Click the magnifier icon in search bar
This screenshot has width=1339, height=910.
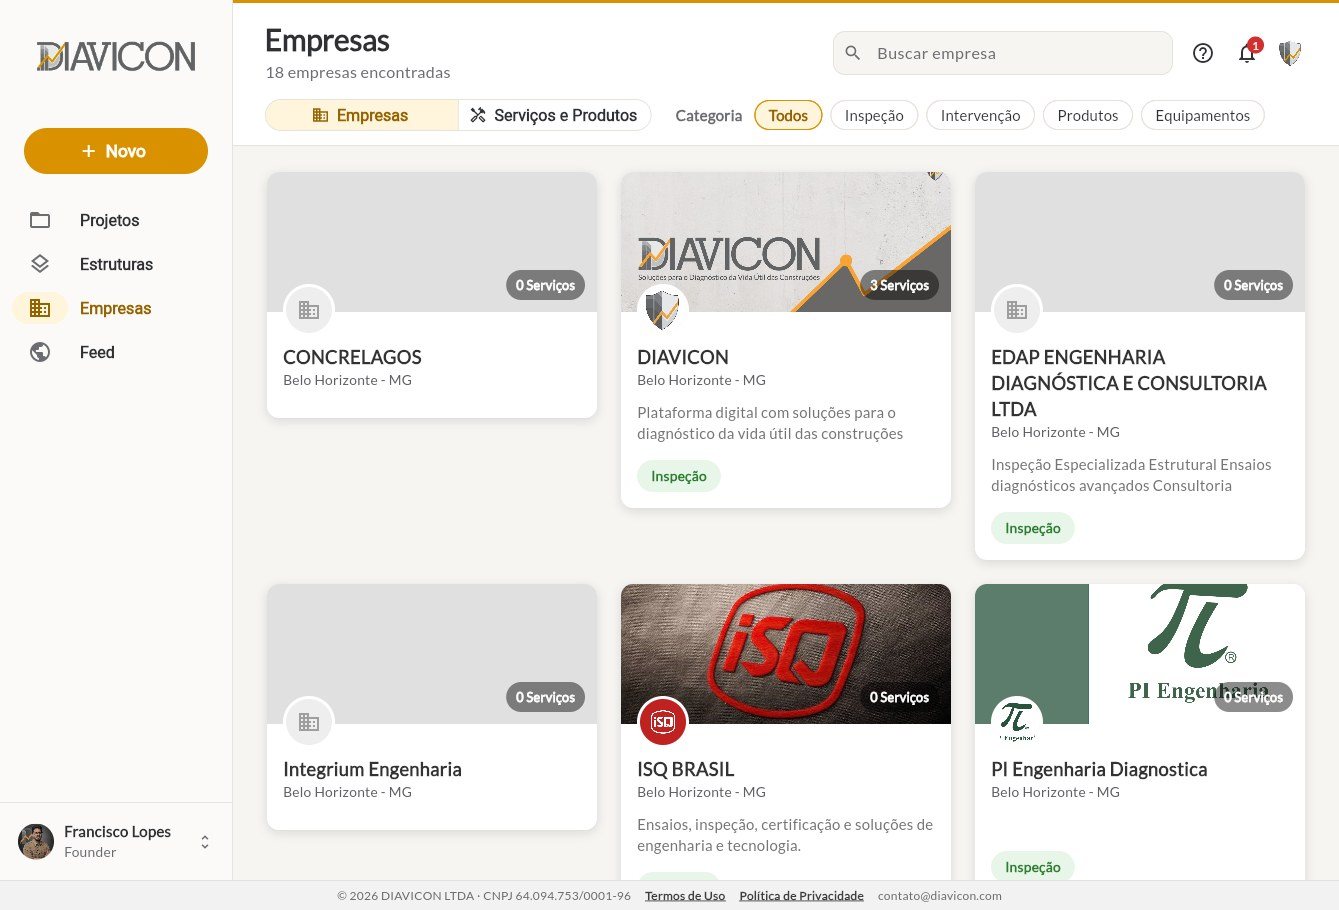(853, 53)
